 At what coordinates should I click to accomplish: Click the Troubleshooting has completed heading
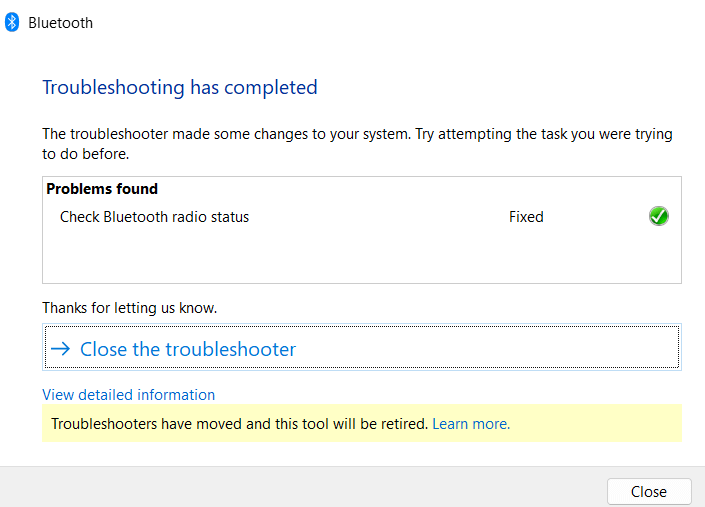pos(180,88)
